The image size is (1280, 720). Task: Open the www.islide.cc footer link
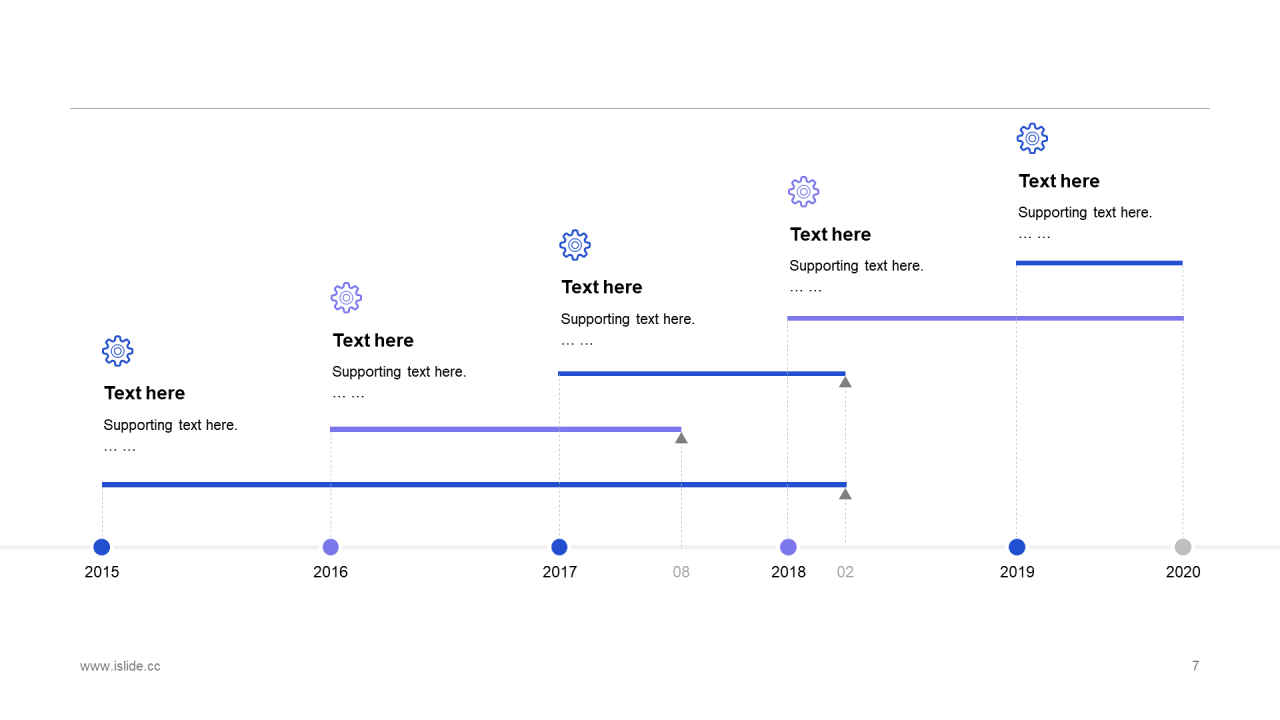click(x=120, y=666)
